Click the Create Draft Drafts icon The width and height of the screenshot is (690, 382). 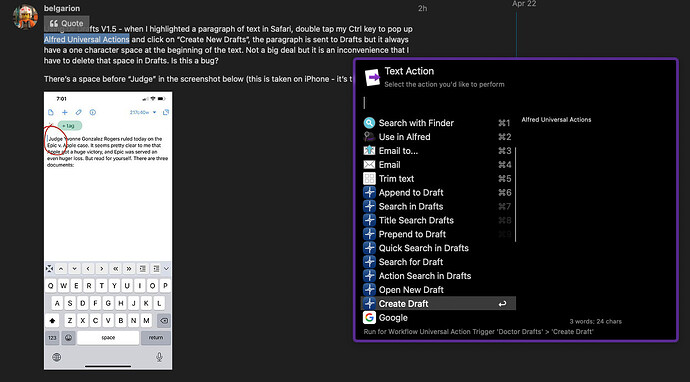click(369, 303)
